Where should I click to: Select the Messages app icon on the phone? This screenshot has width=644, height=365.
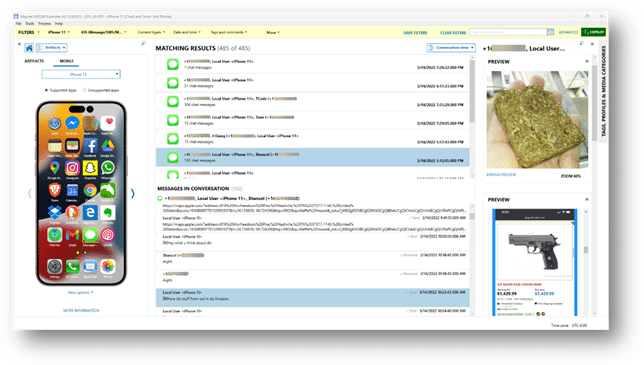tap(90, 235)
